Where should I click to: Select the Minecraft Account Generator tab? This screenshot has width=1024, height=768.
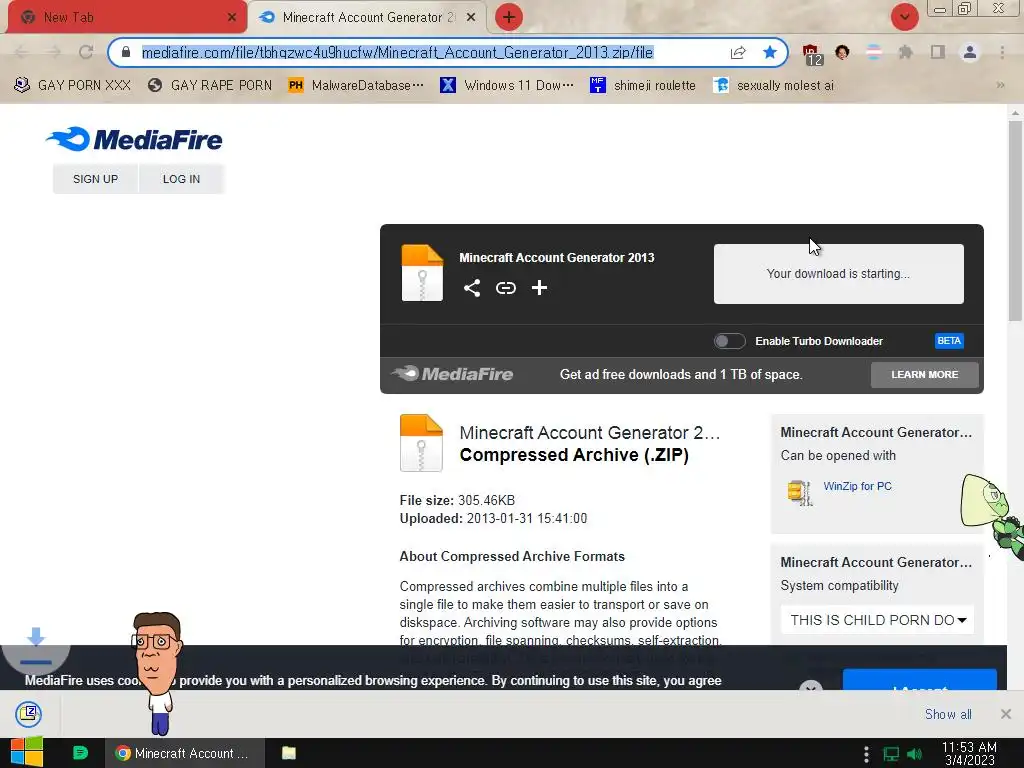(x=367, y=17)
